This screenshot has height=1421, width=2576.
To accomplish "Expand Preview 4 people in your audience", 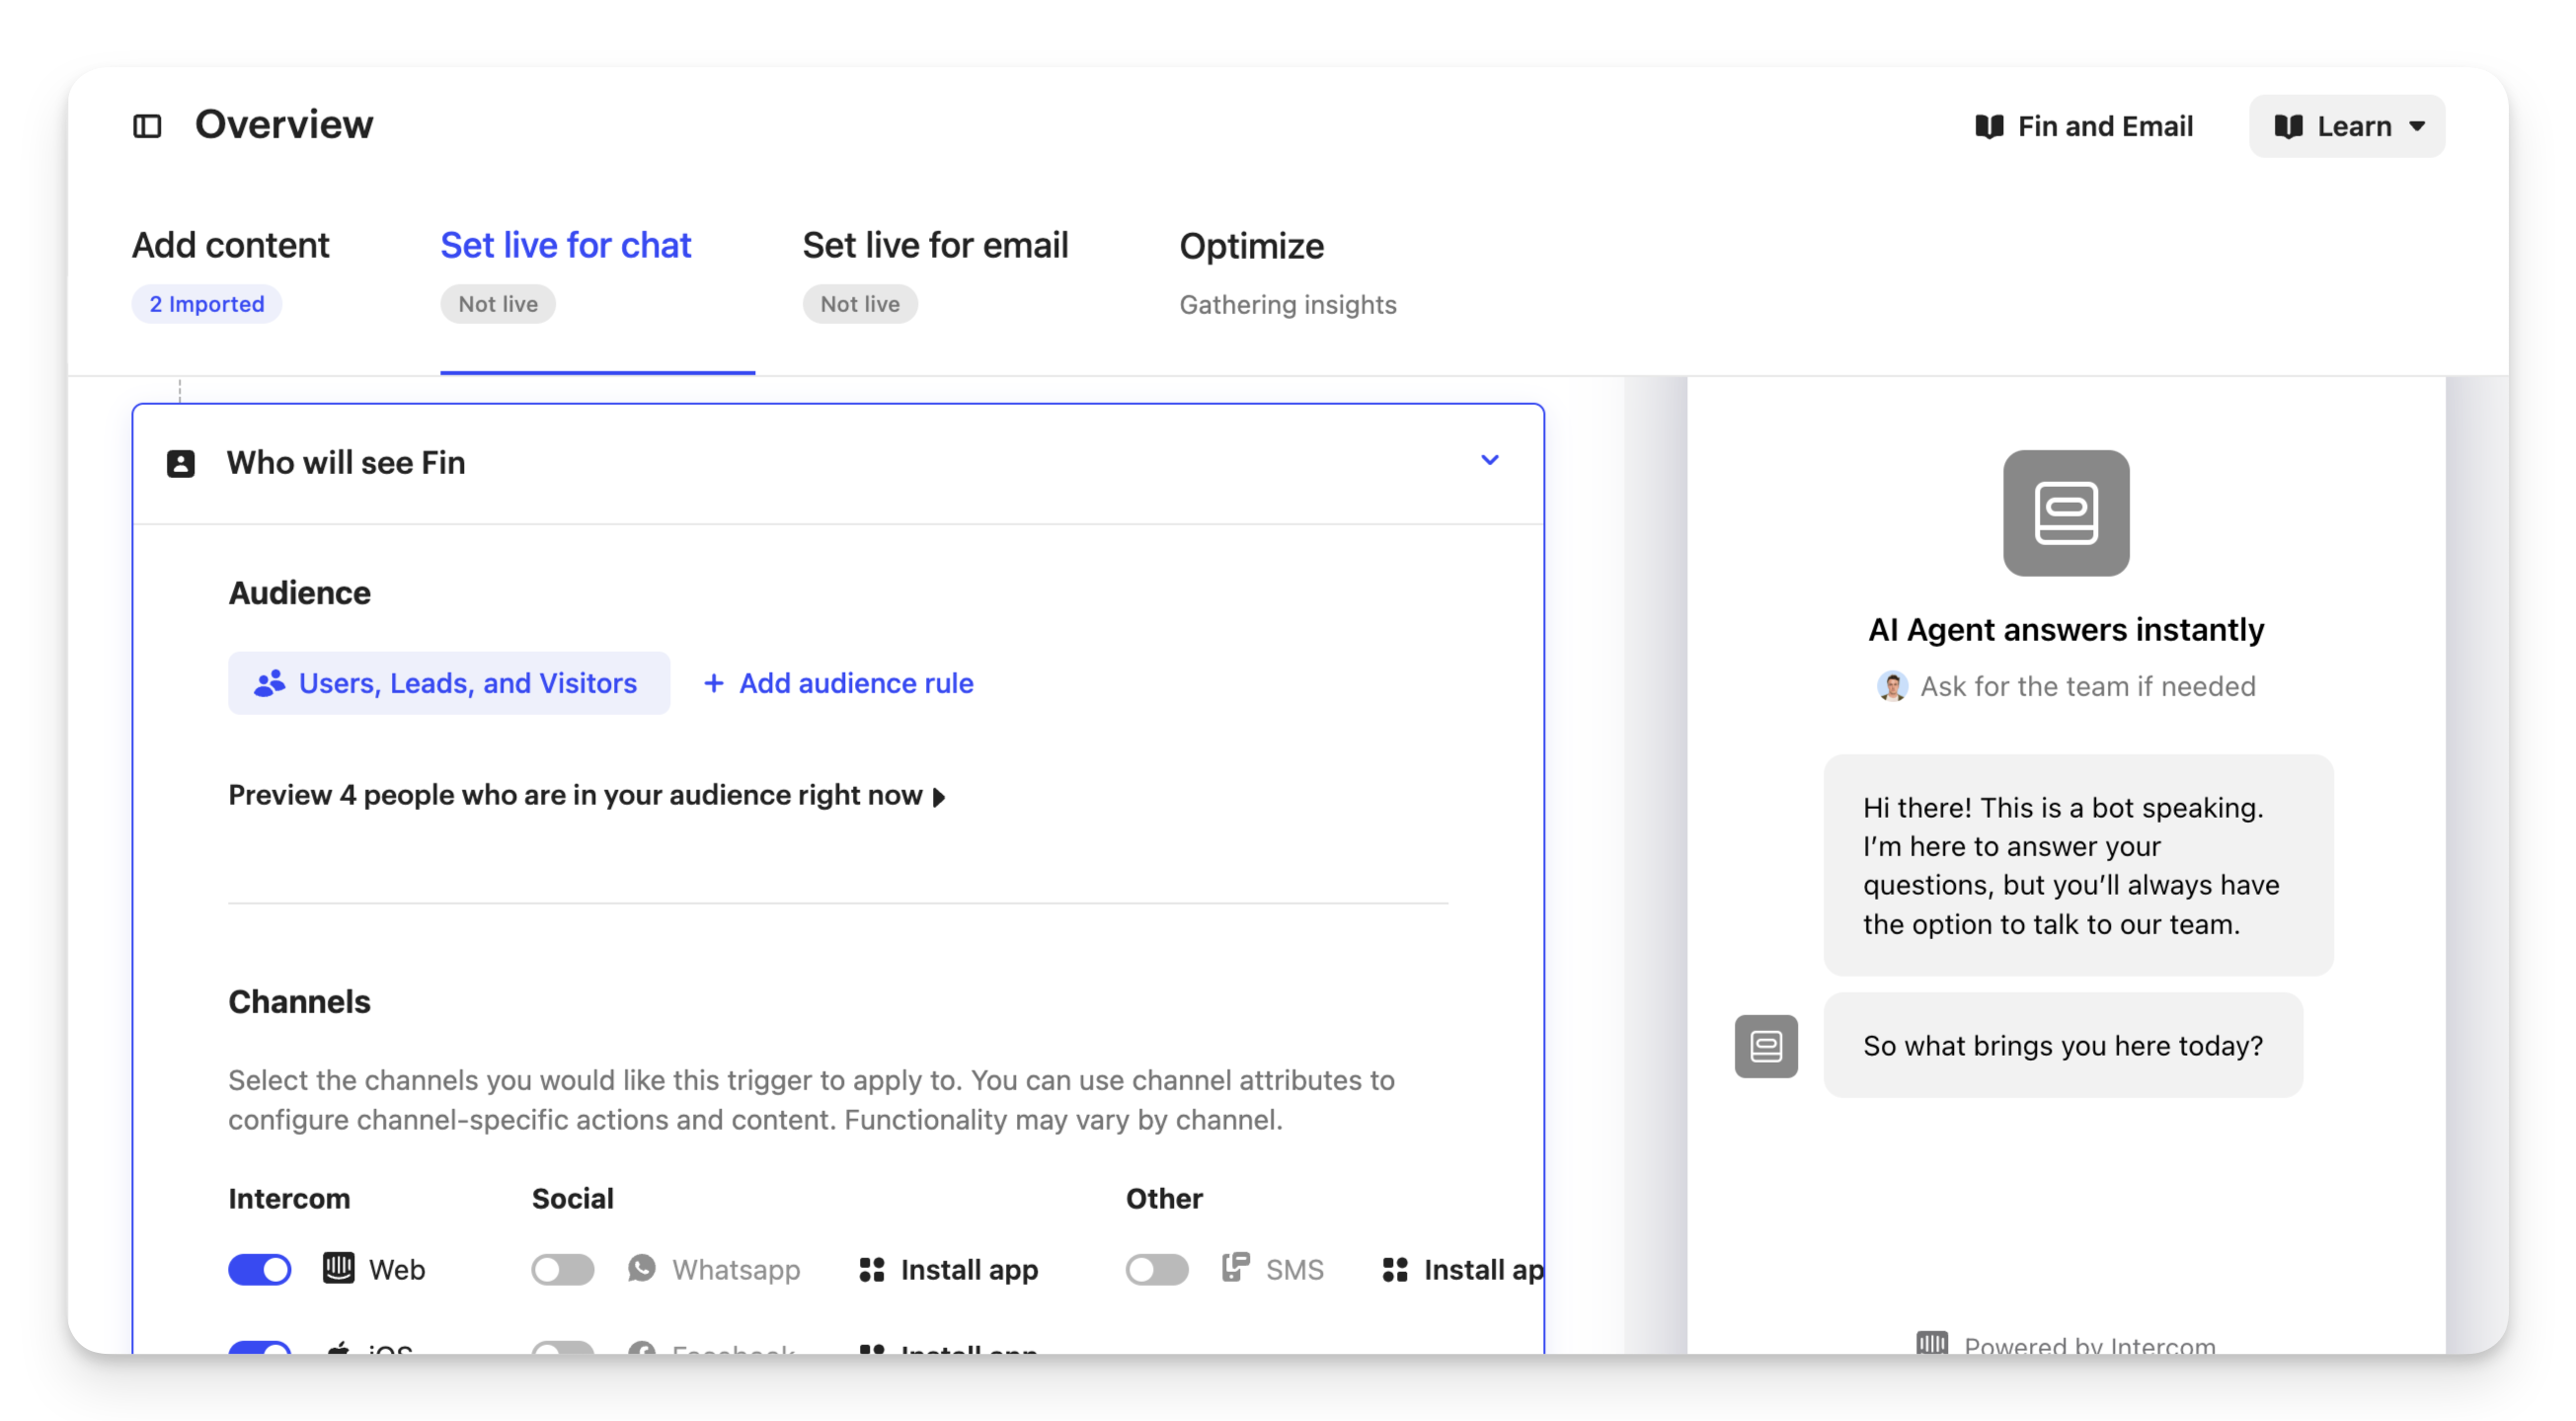I will tap(587, 795).
